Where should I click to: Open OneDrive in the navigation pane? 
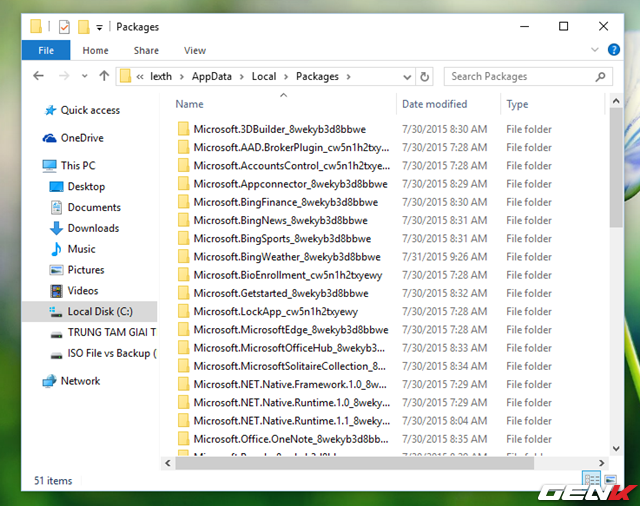81,138
